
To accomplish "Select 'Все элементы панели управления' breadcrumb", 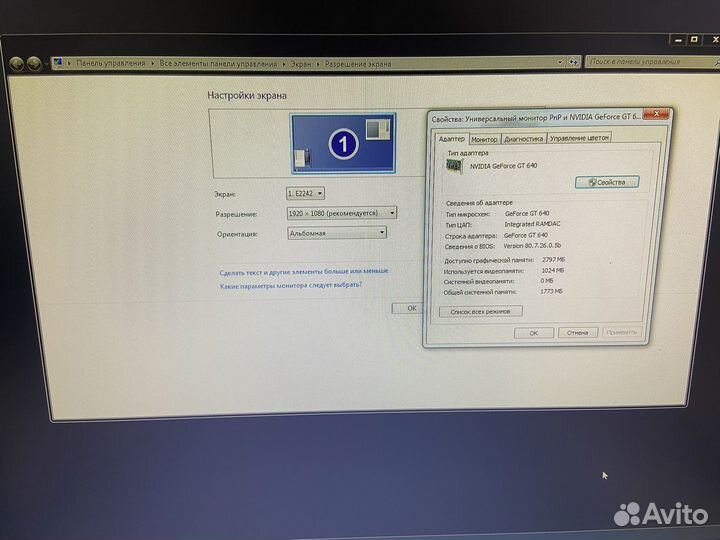I will [218, 64].
